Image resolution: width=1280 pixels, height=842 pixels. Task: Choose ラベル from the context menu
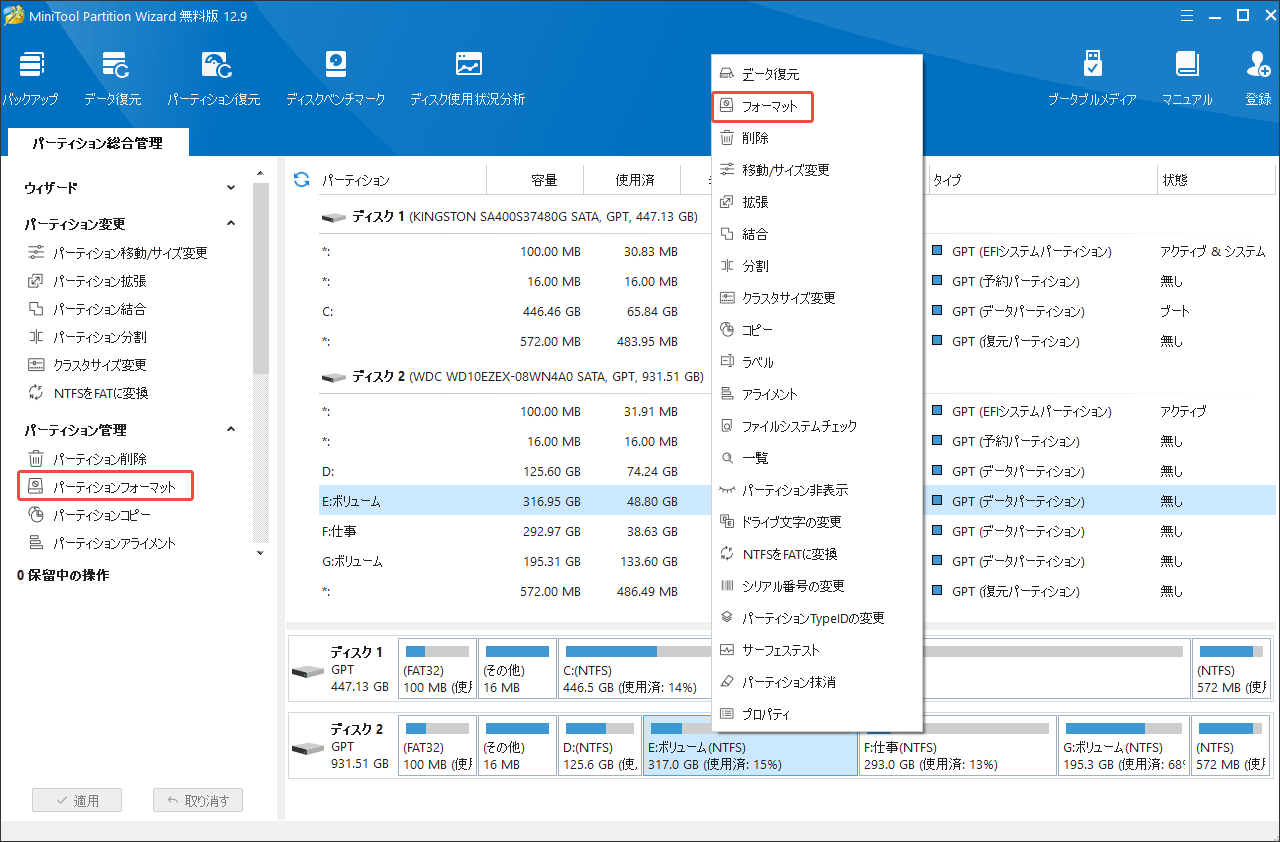816,362
